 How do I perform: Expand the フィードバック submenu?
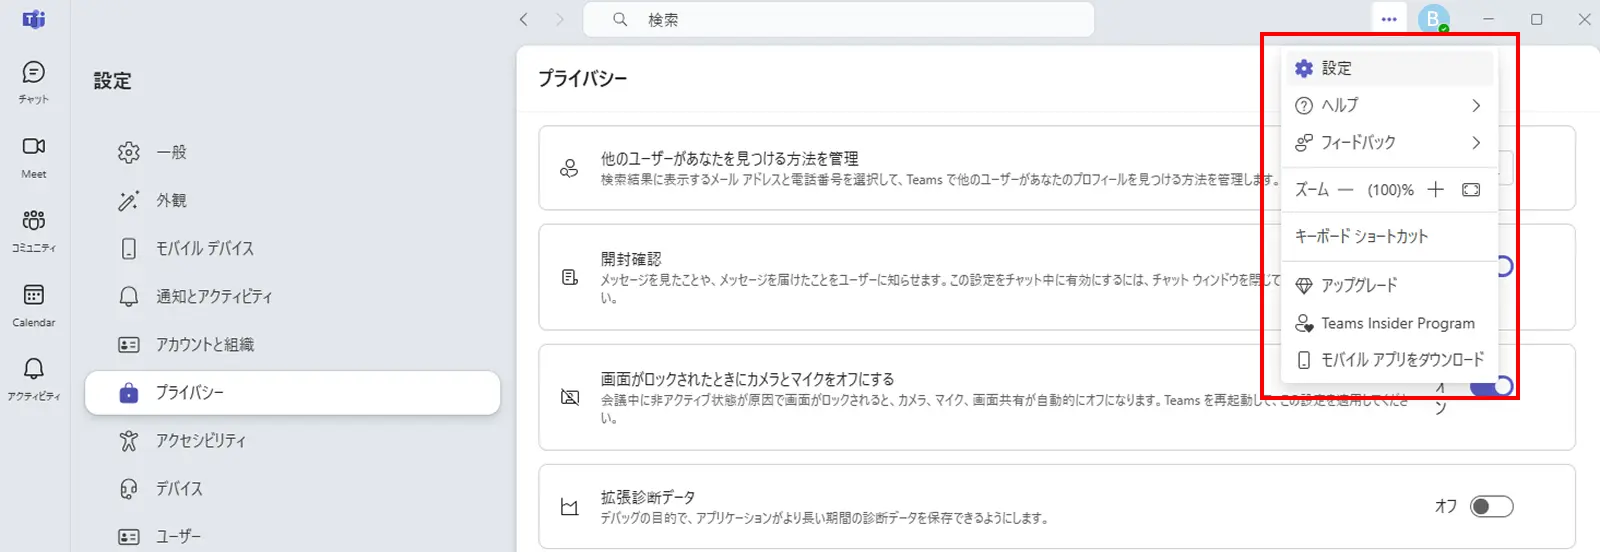point(1389,143)
